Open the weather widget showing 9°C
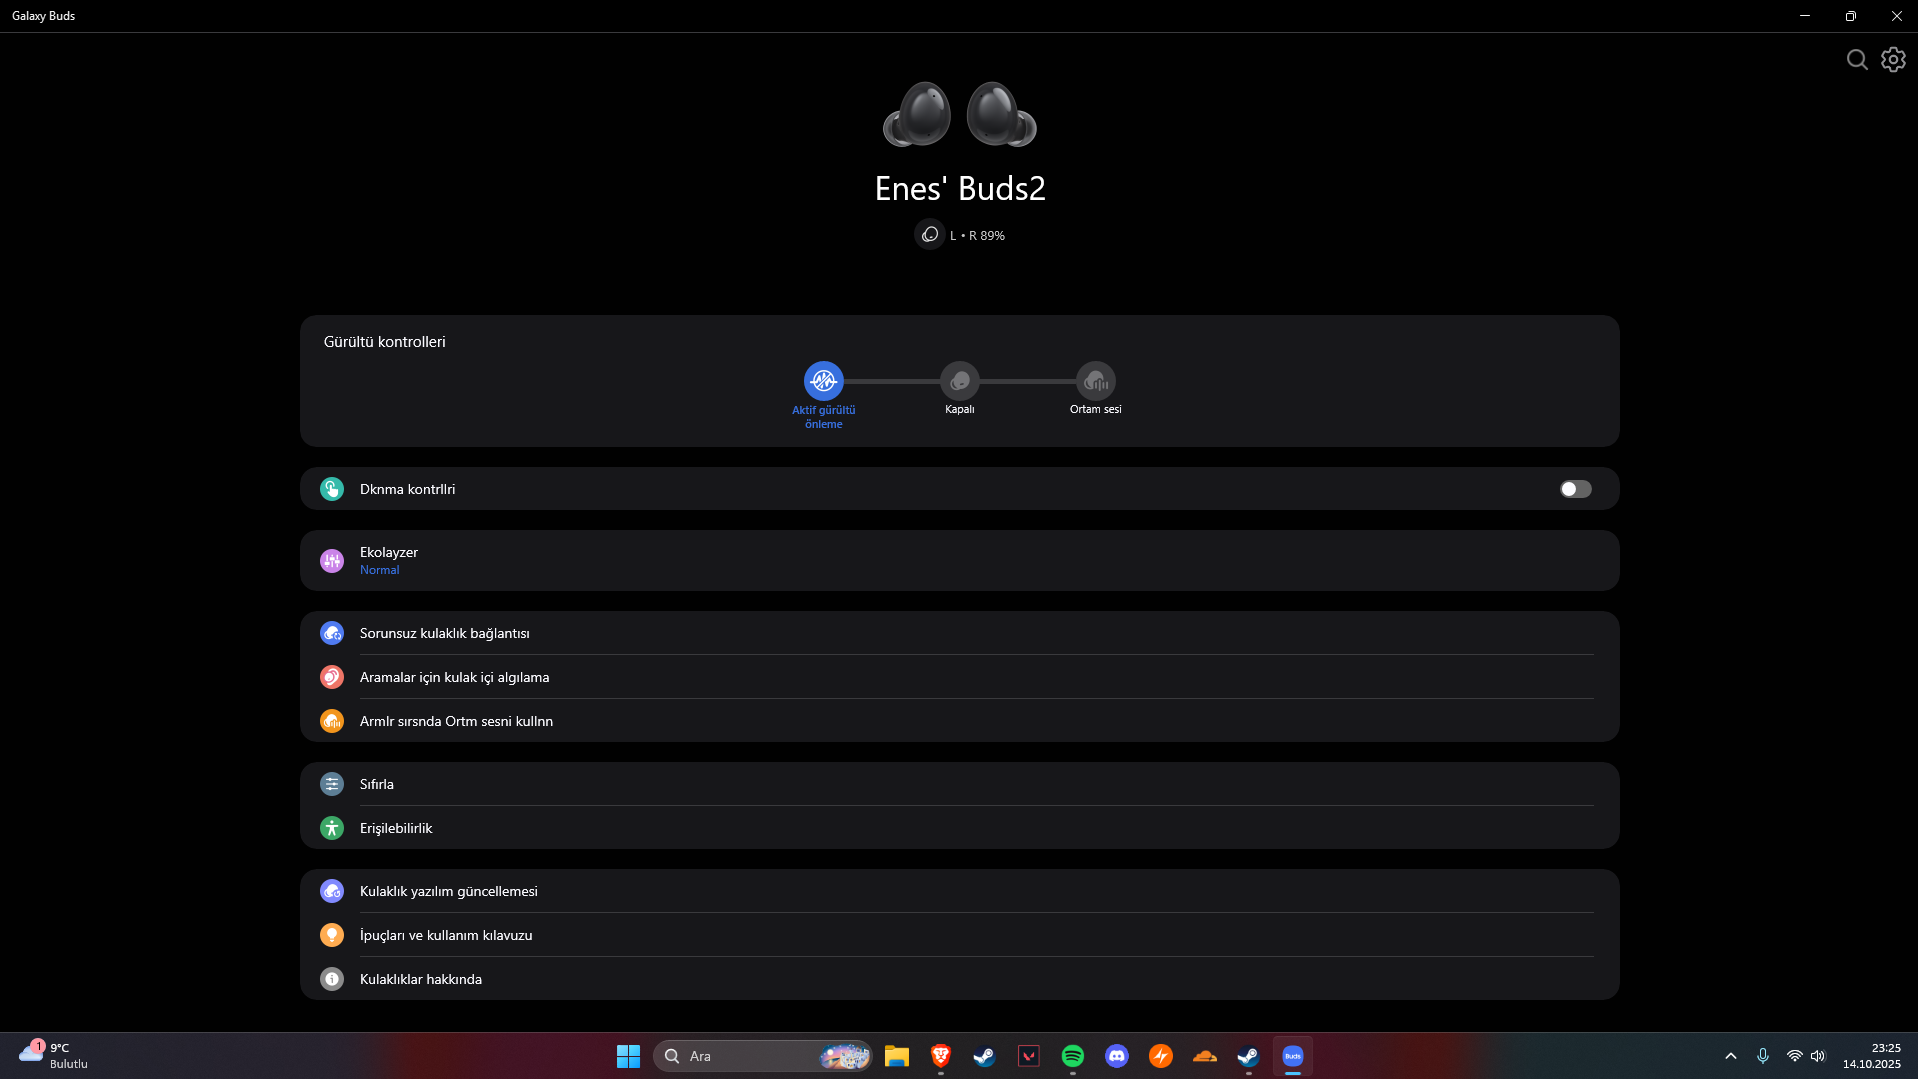 [x=54, y=1056]
